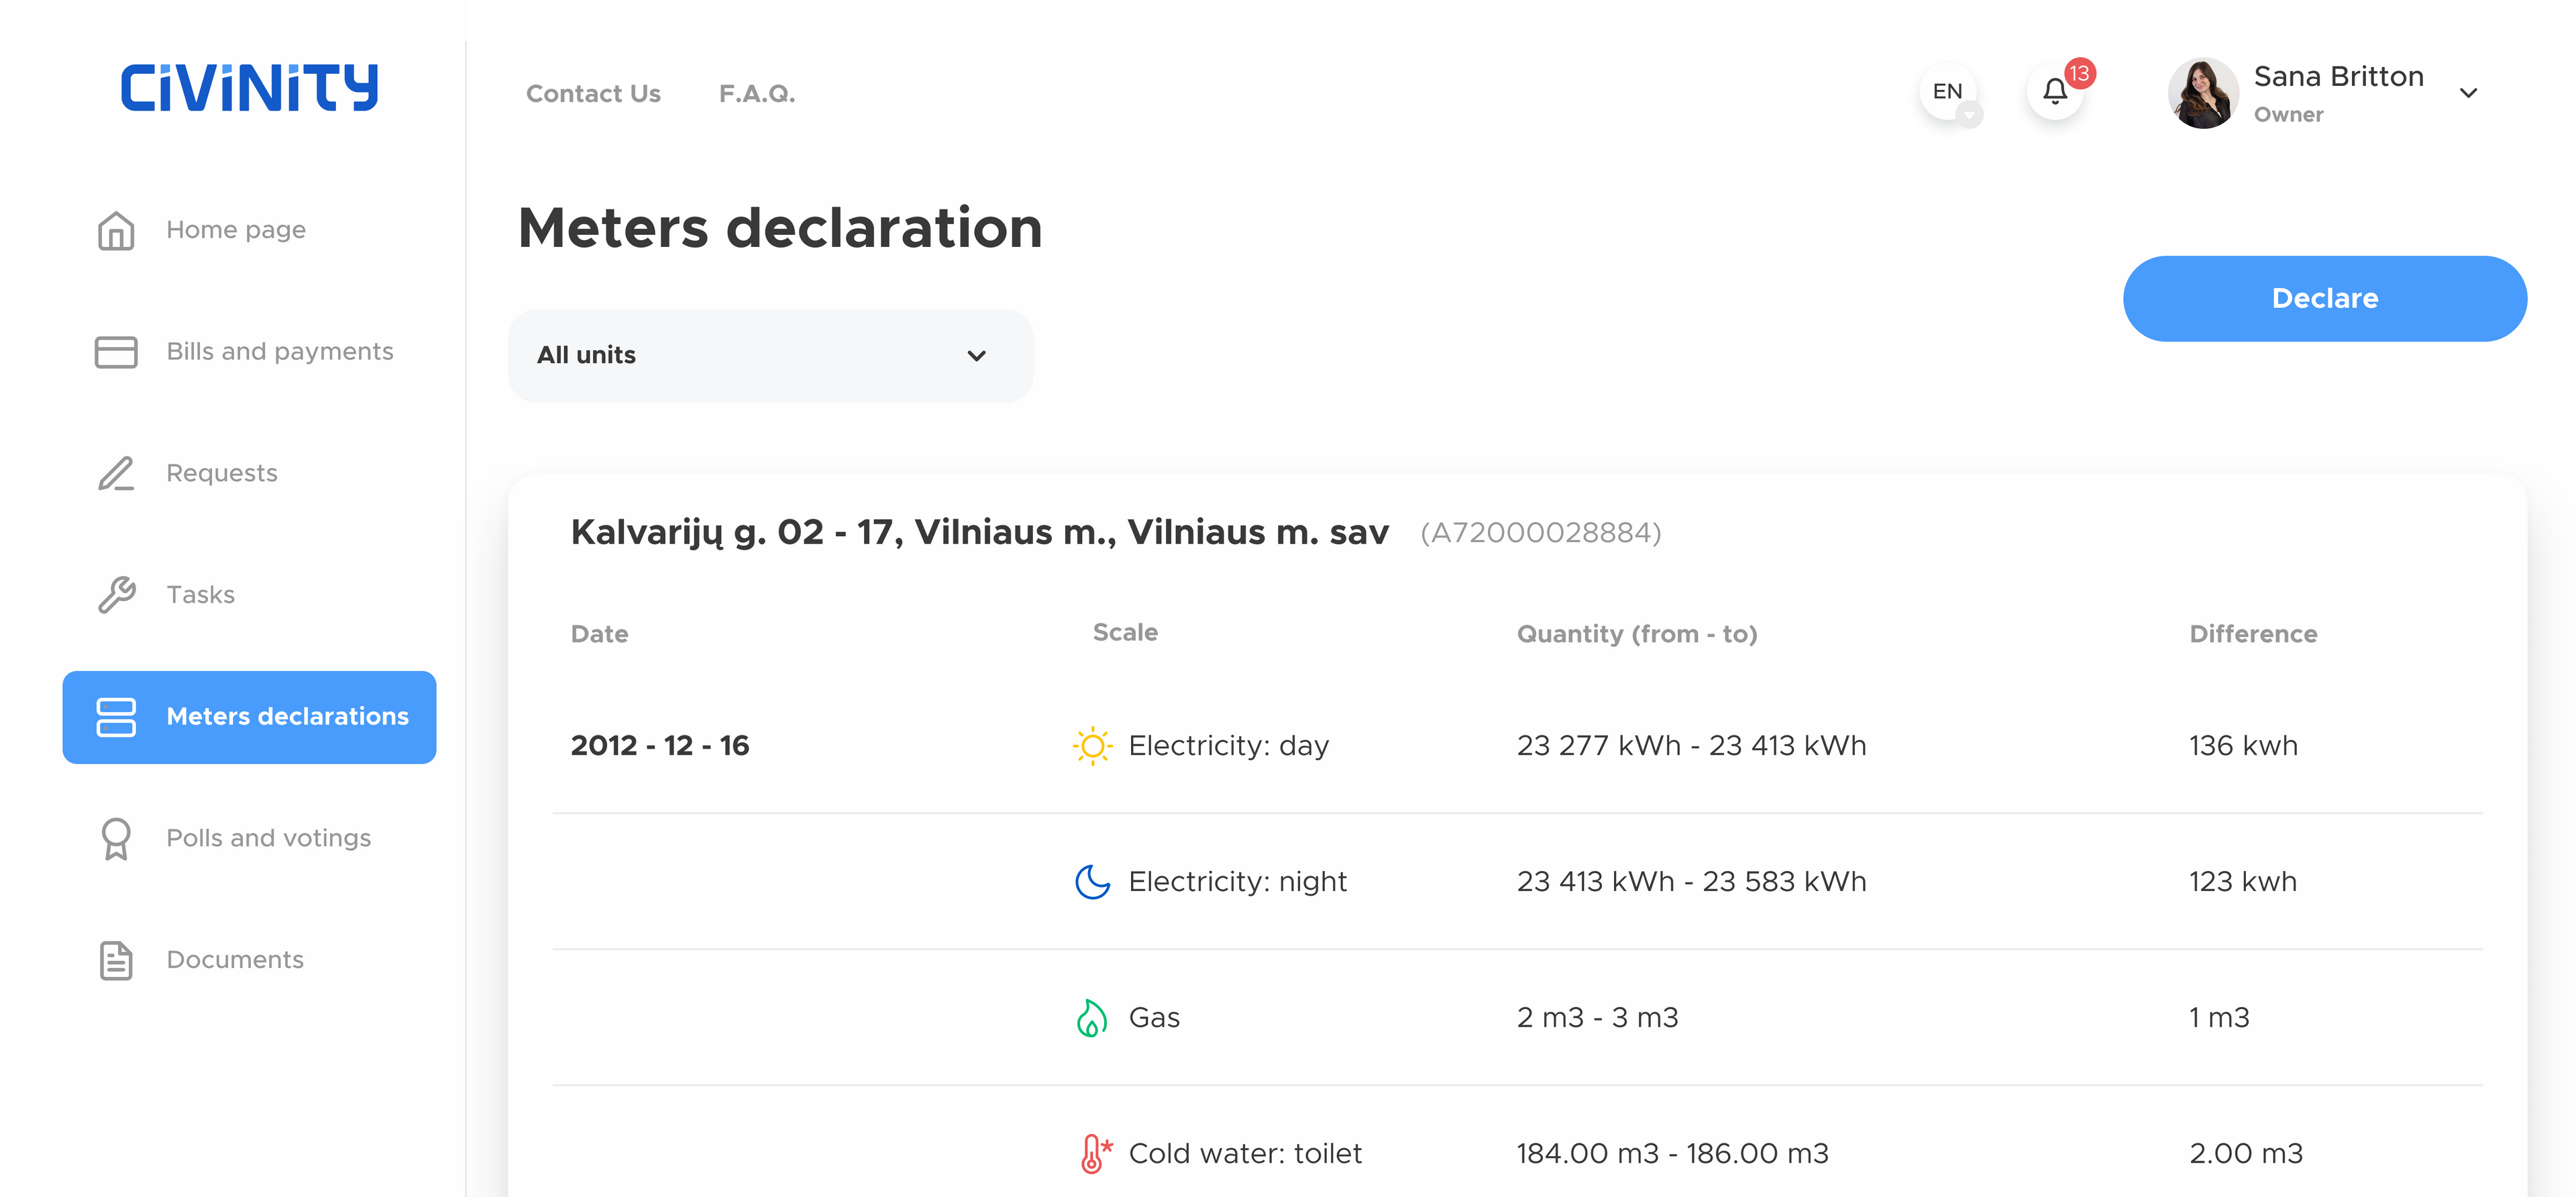The height and width of the screenshot is (1197, 2576).
Task: Click the quantity 23 277 kWh - 23 413 kWh
Action: tap(1691, 746)
